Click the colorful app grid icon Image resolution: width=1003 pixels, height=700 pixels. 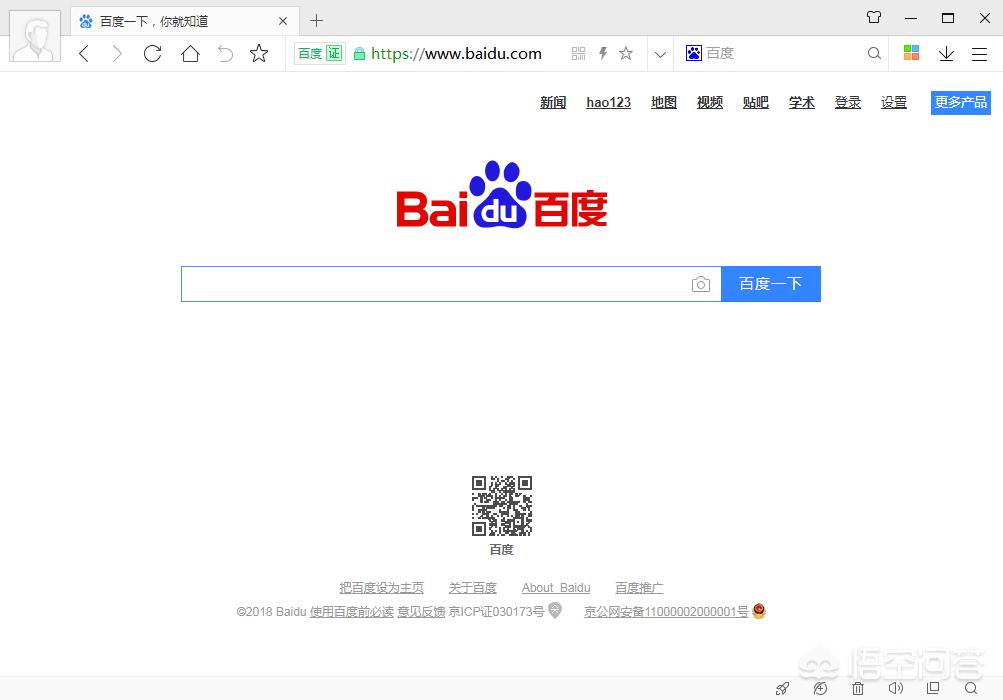coord(910,53)
